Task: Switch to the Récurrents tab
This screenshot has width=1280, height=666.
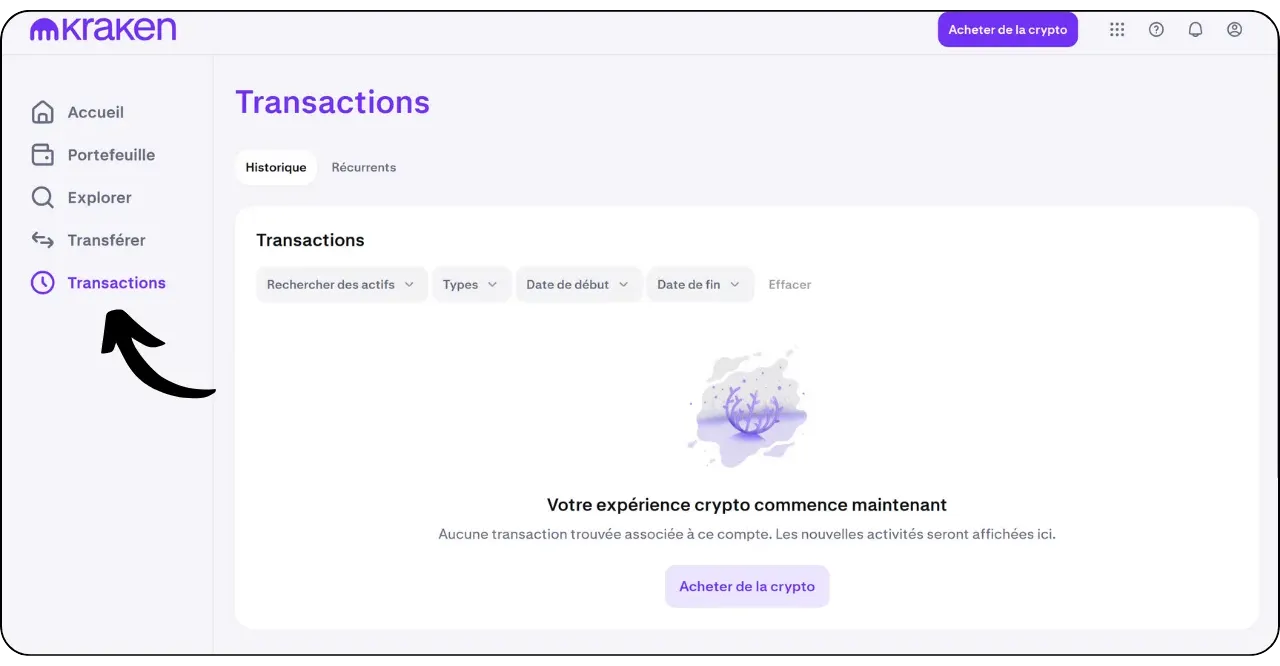Action: 364,168
